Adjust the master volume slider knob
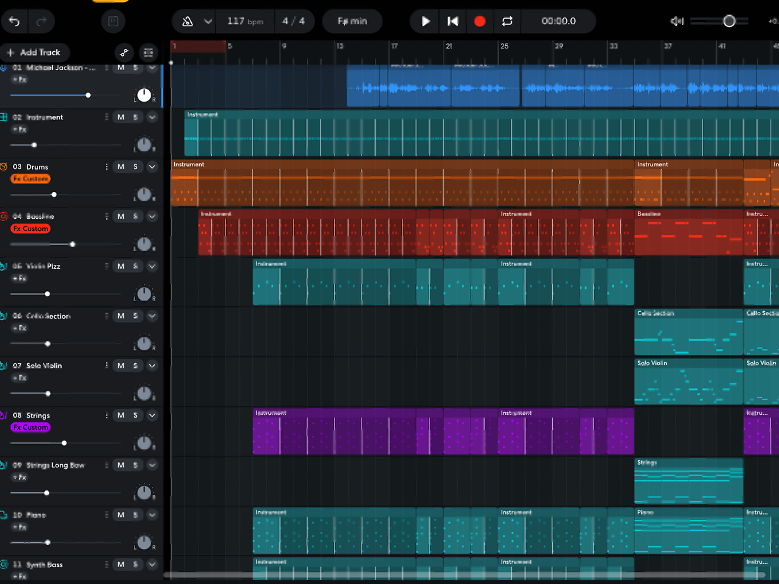779x584 pixels. (729, 21)
